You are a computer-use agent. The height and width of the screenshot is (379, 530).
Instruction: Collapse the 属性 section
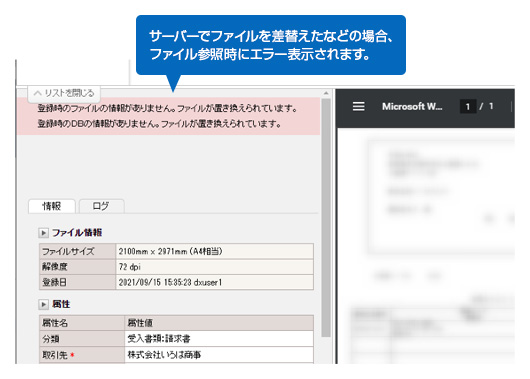(43, 305)
